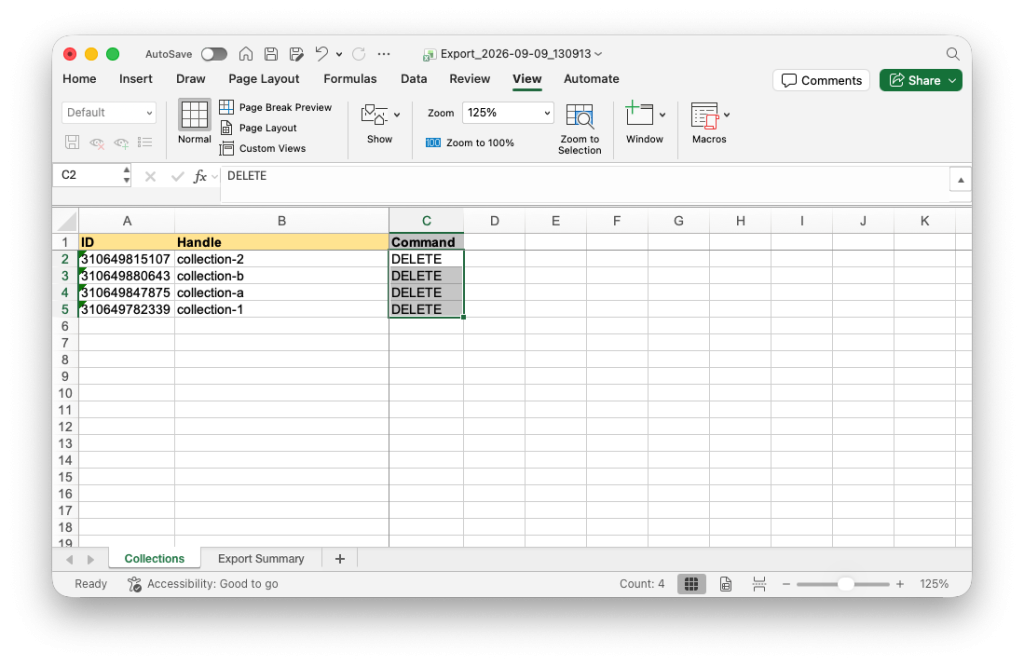Select row 5 header
The image size is (1024, 666).
[65, 309]
